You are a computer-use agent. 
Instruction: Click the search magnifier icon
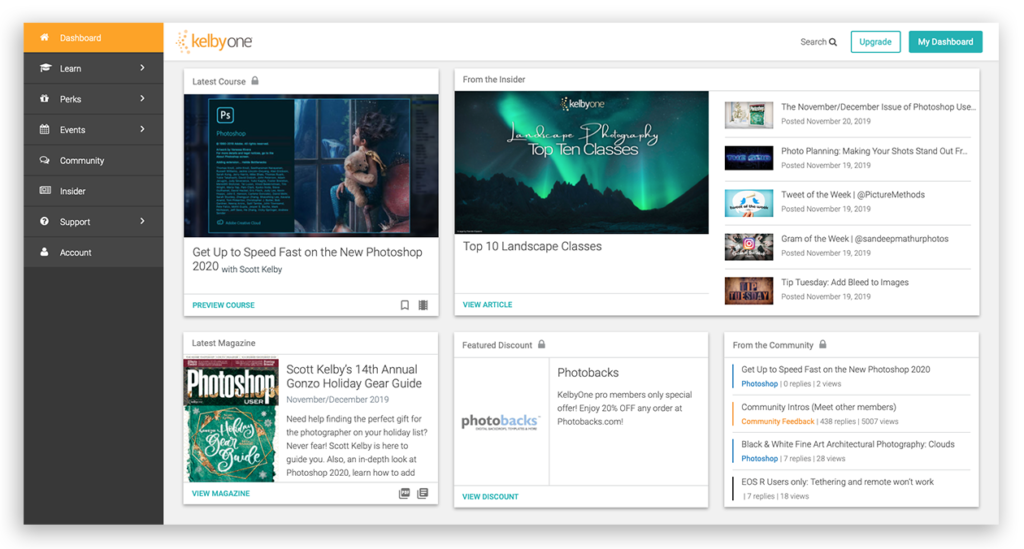pos(833,42)
